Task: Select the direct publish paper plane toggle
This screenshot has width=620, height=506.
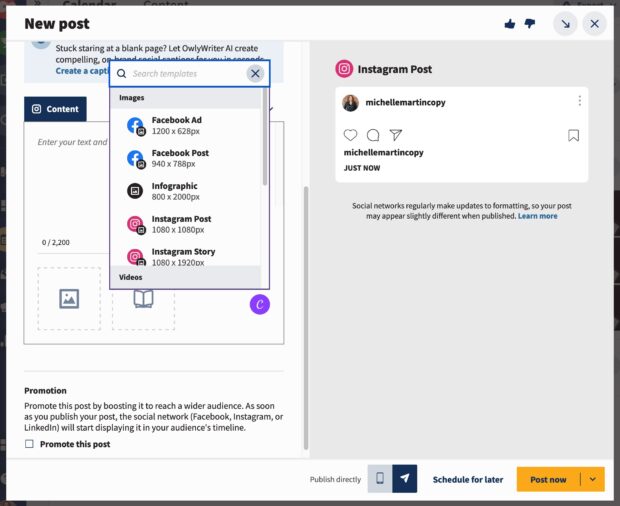Action: coord(405,479)
